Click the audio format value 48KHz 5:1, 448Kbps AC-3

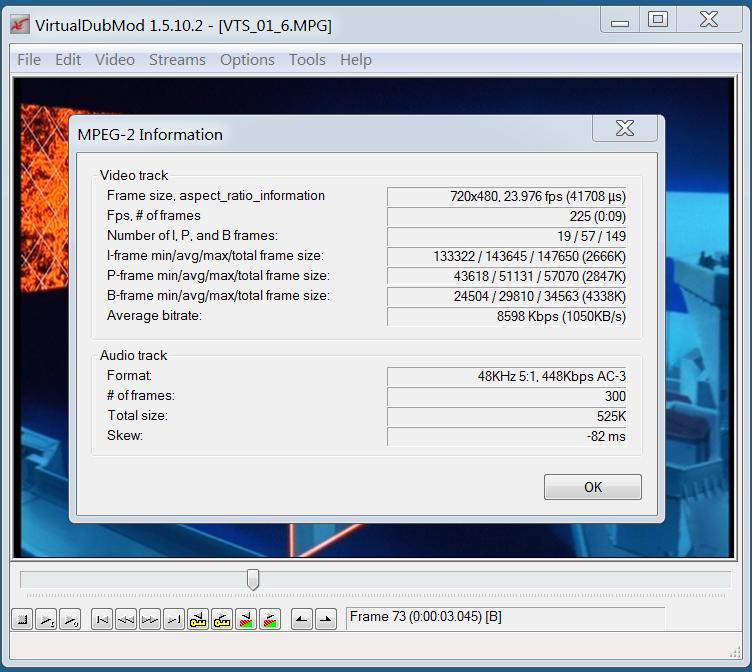506,377
